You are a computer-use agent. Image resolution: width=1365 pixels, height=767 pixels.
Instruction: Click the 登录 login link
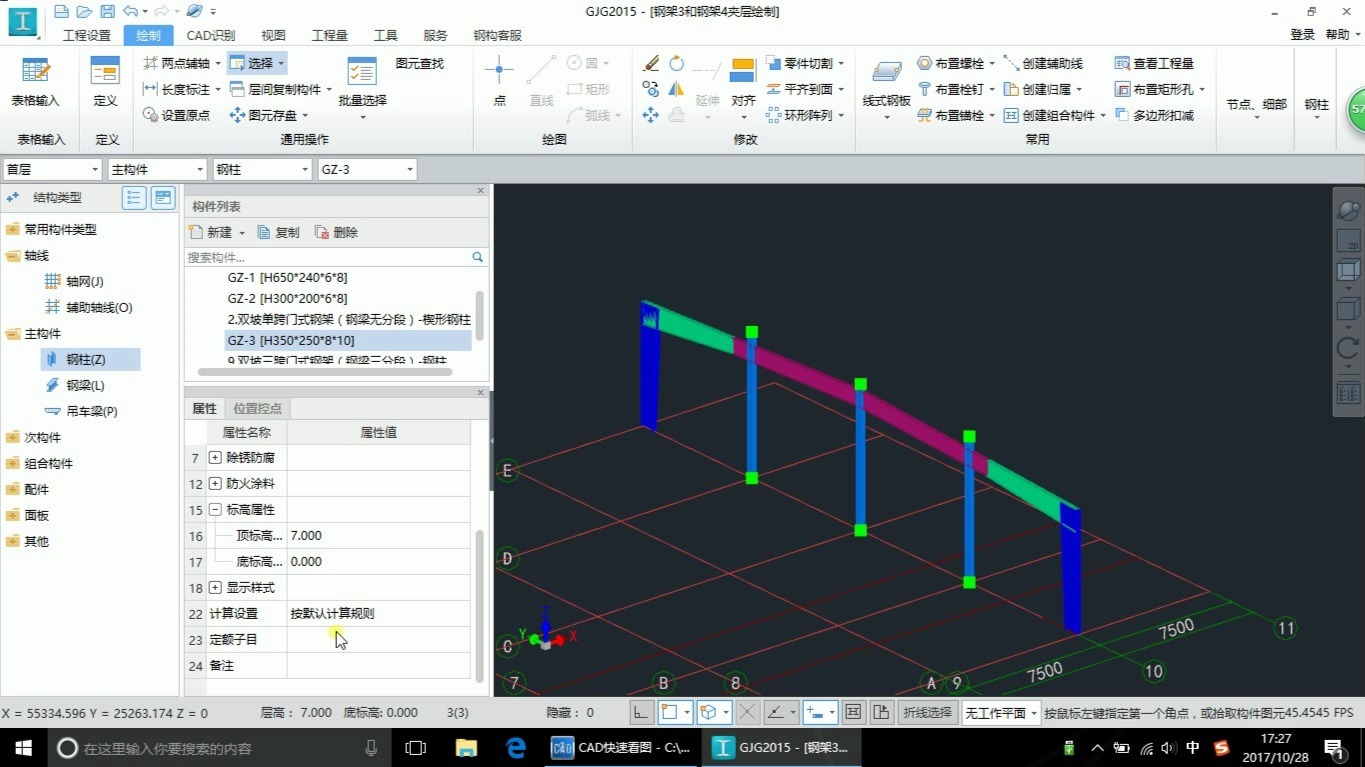(x=1302, y=35)
